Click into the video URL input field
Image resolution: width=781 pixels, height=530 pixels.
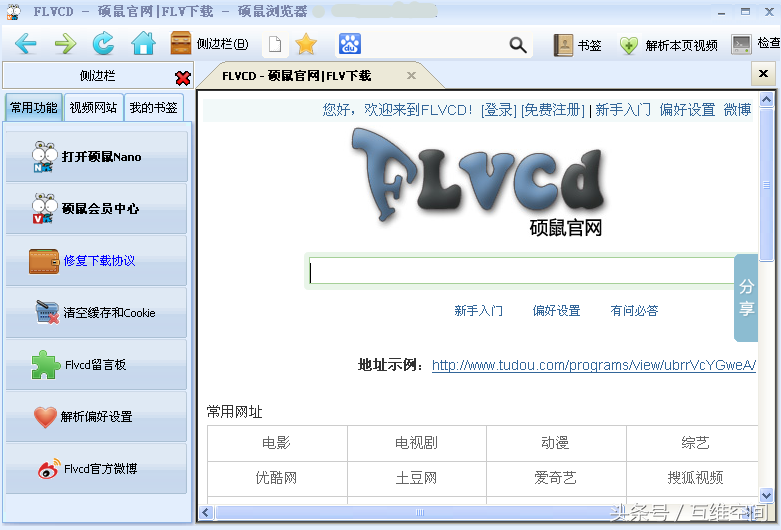[x=521, y=271]
